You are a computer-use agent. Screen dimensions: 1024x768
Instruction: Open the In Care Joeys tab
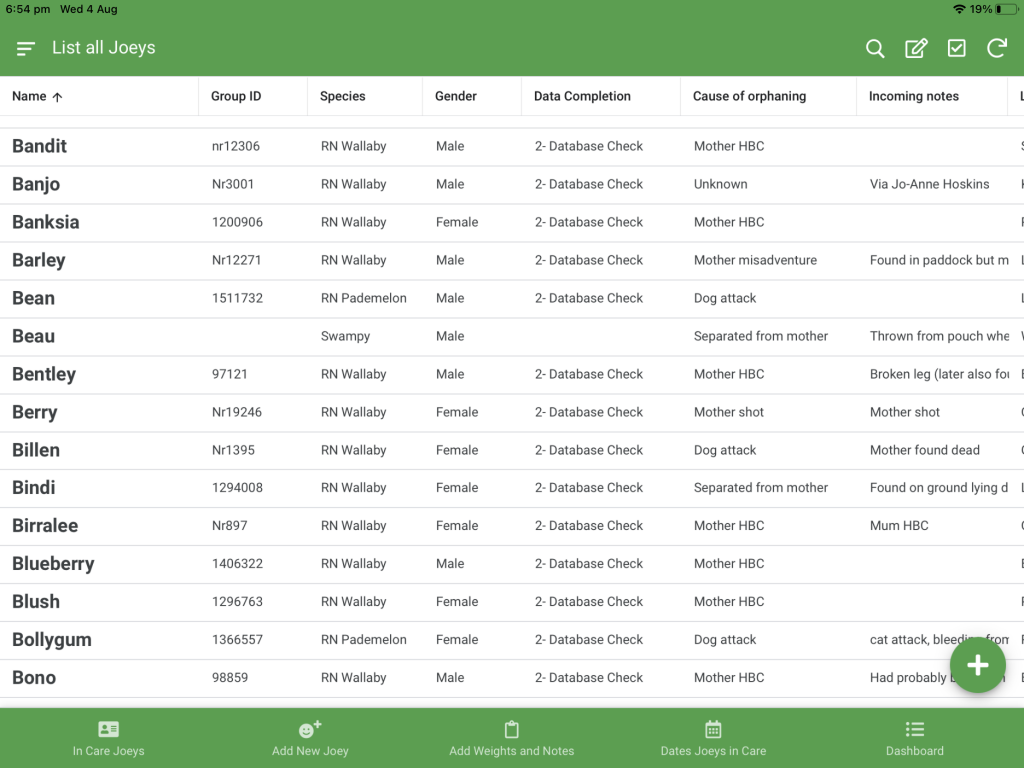(x=108, y=739)
